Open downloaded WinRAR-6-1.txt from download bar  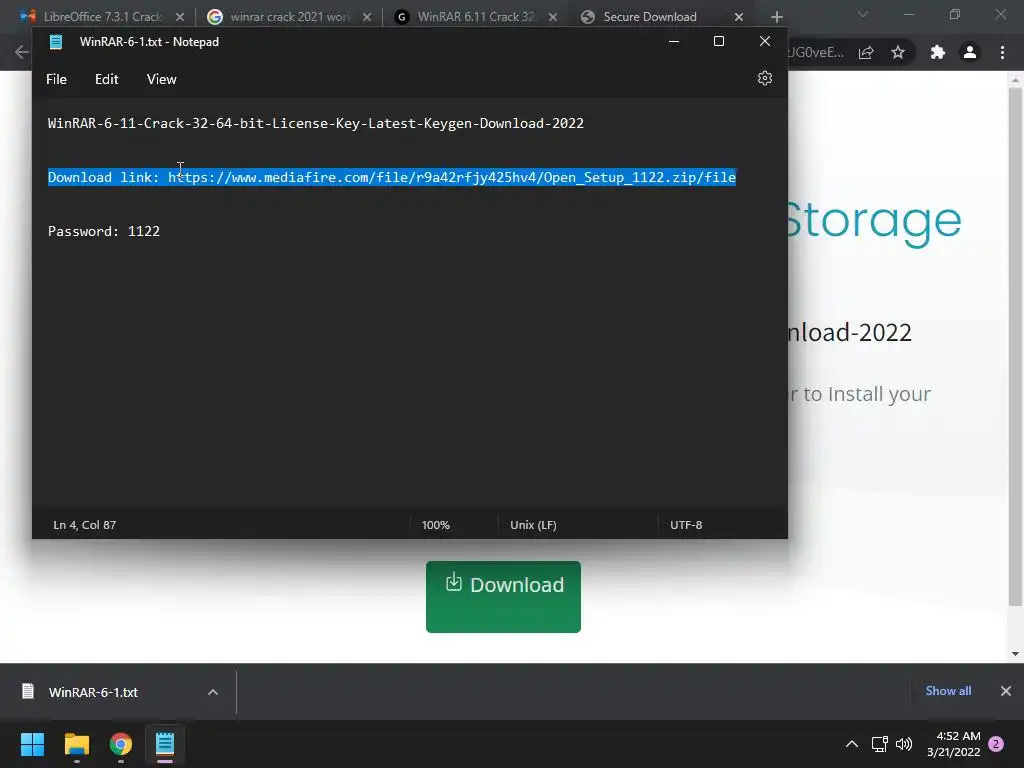click(93, 692)
